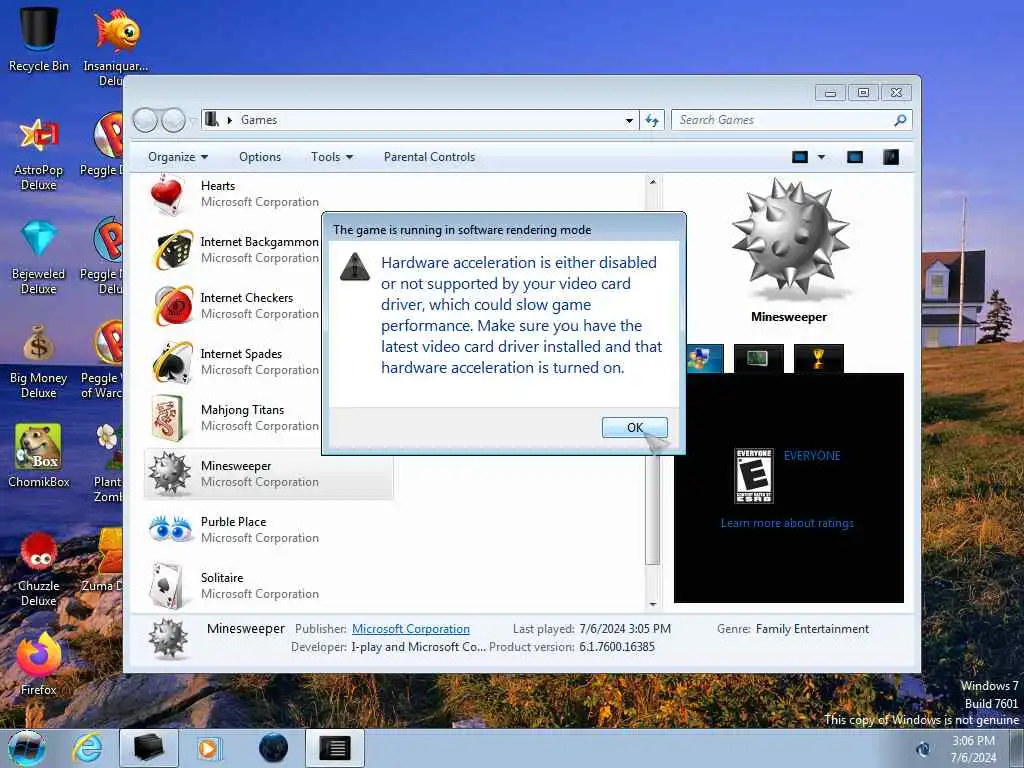Select the Internet Backgammon dice icon
1024x768 pixels.
tap(172, 249)
